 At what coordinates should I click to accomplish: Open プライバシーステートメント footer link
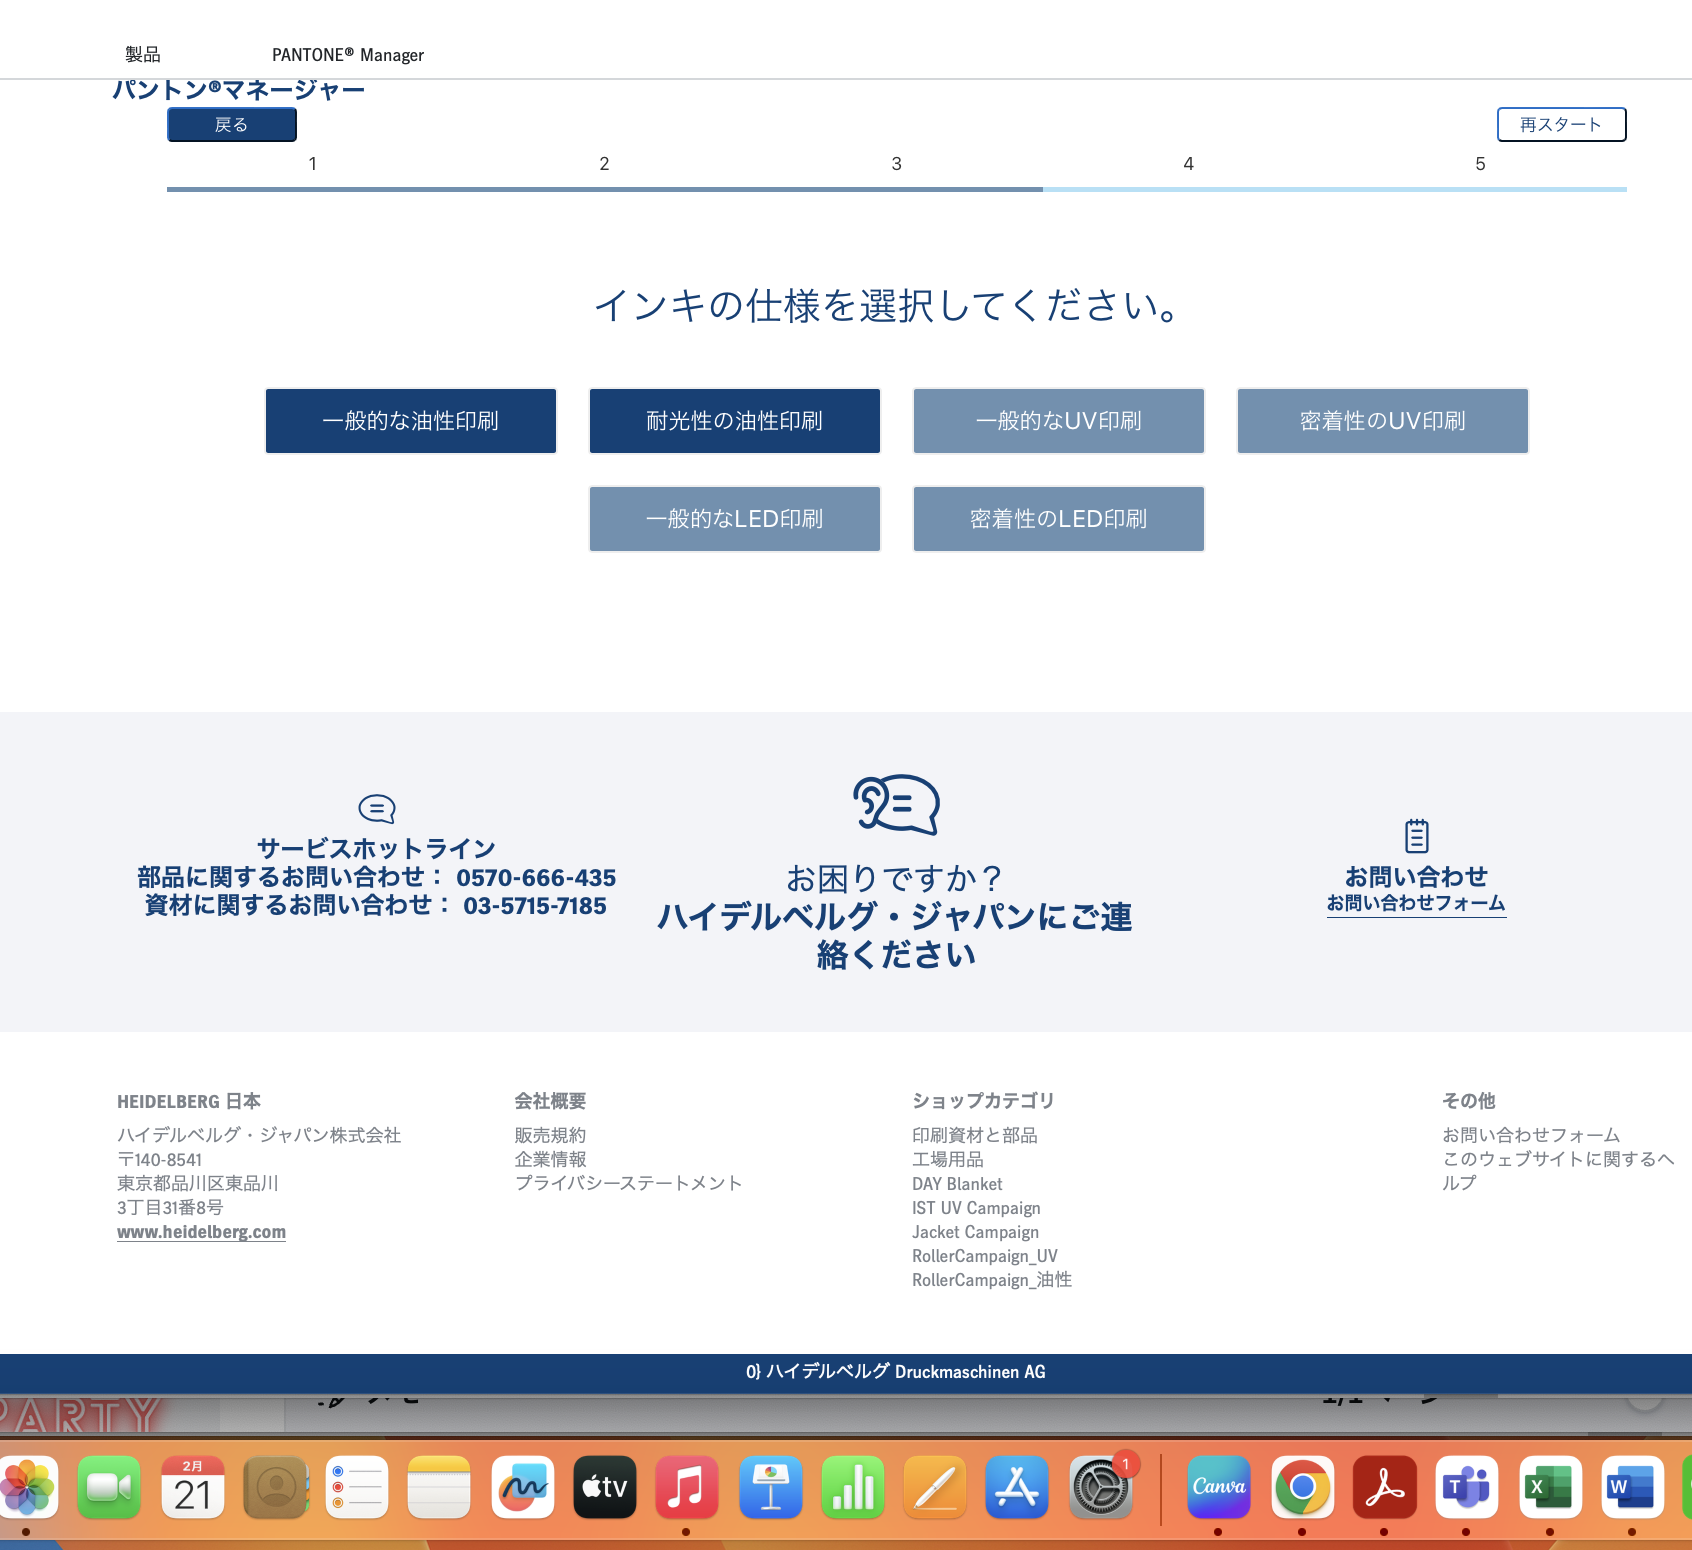coord(628,1183)
